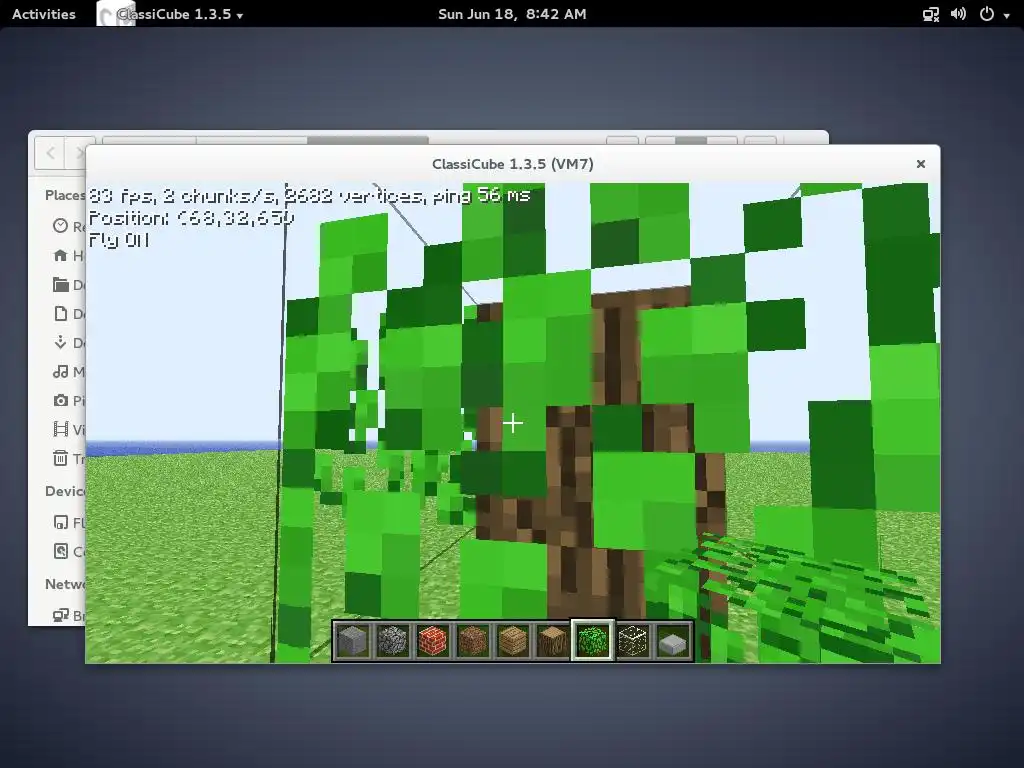Open Videos folder in Files sidebar
Screen dimensions: 1024x768
pyautogui.click(x=68, y=429)
